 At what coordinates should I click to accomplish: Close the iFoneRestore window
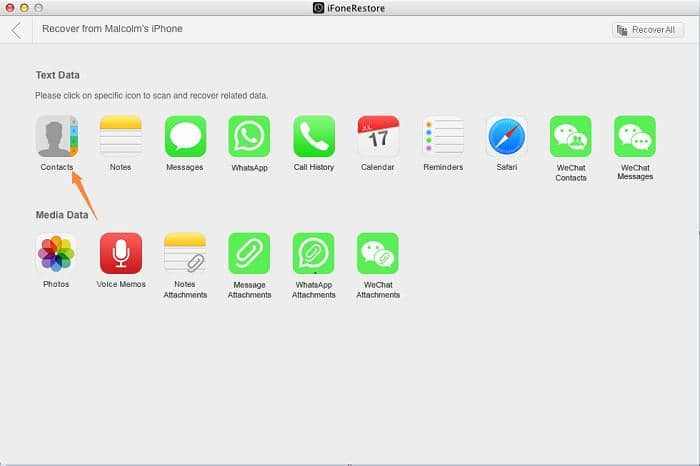pyautogui.click(x=9, y=8)
